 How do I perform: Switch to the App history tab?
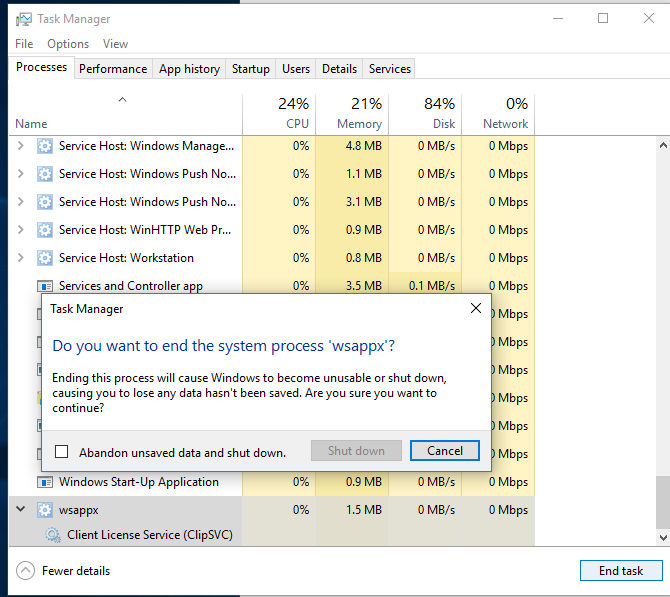click(189, 69)
